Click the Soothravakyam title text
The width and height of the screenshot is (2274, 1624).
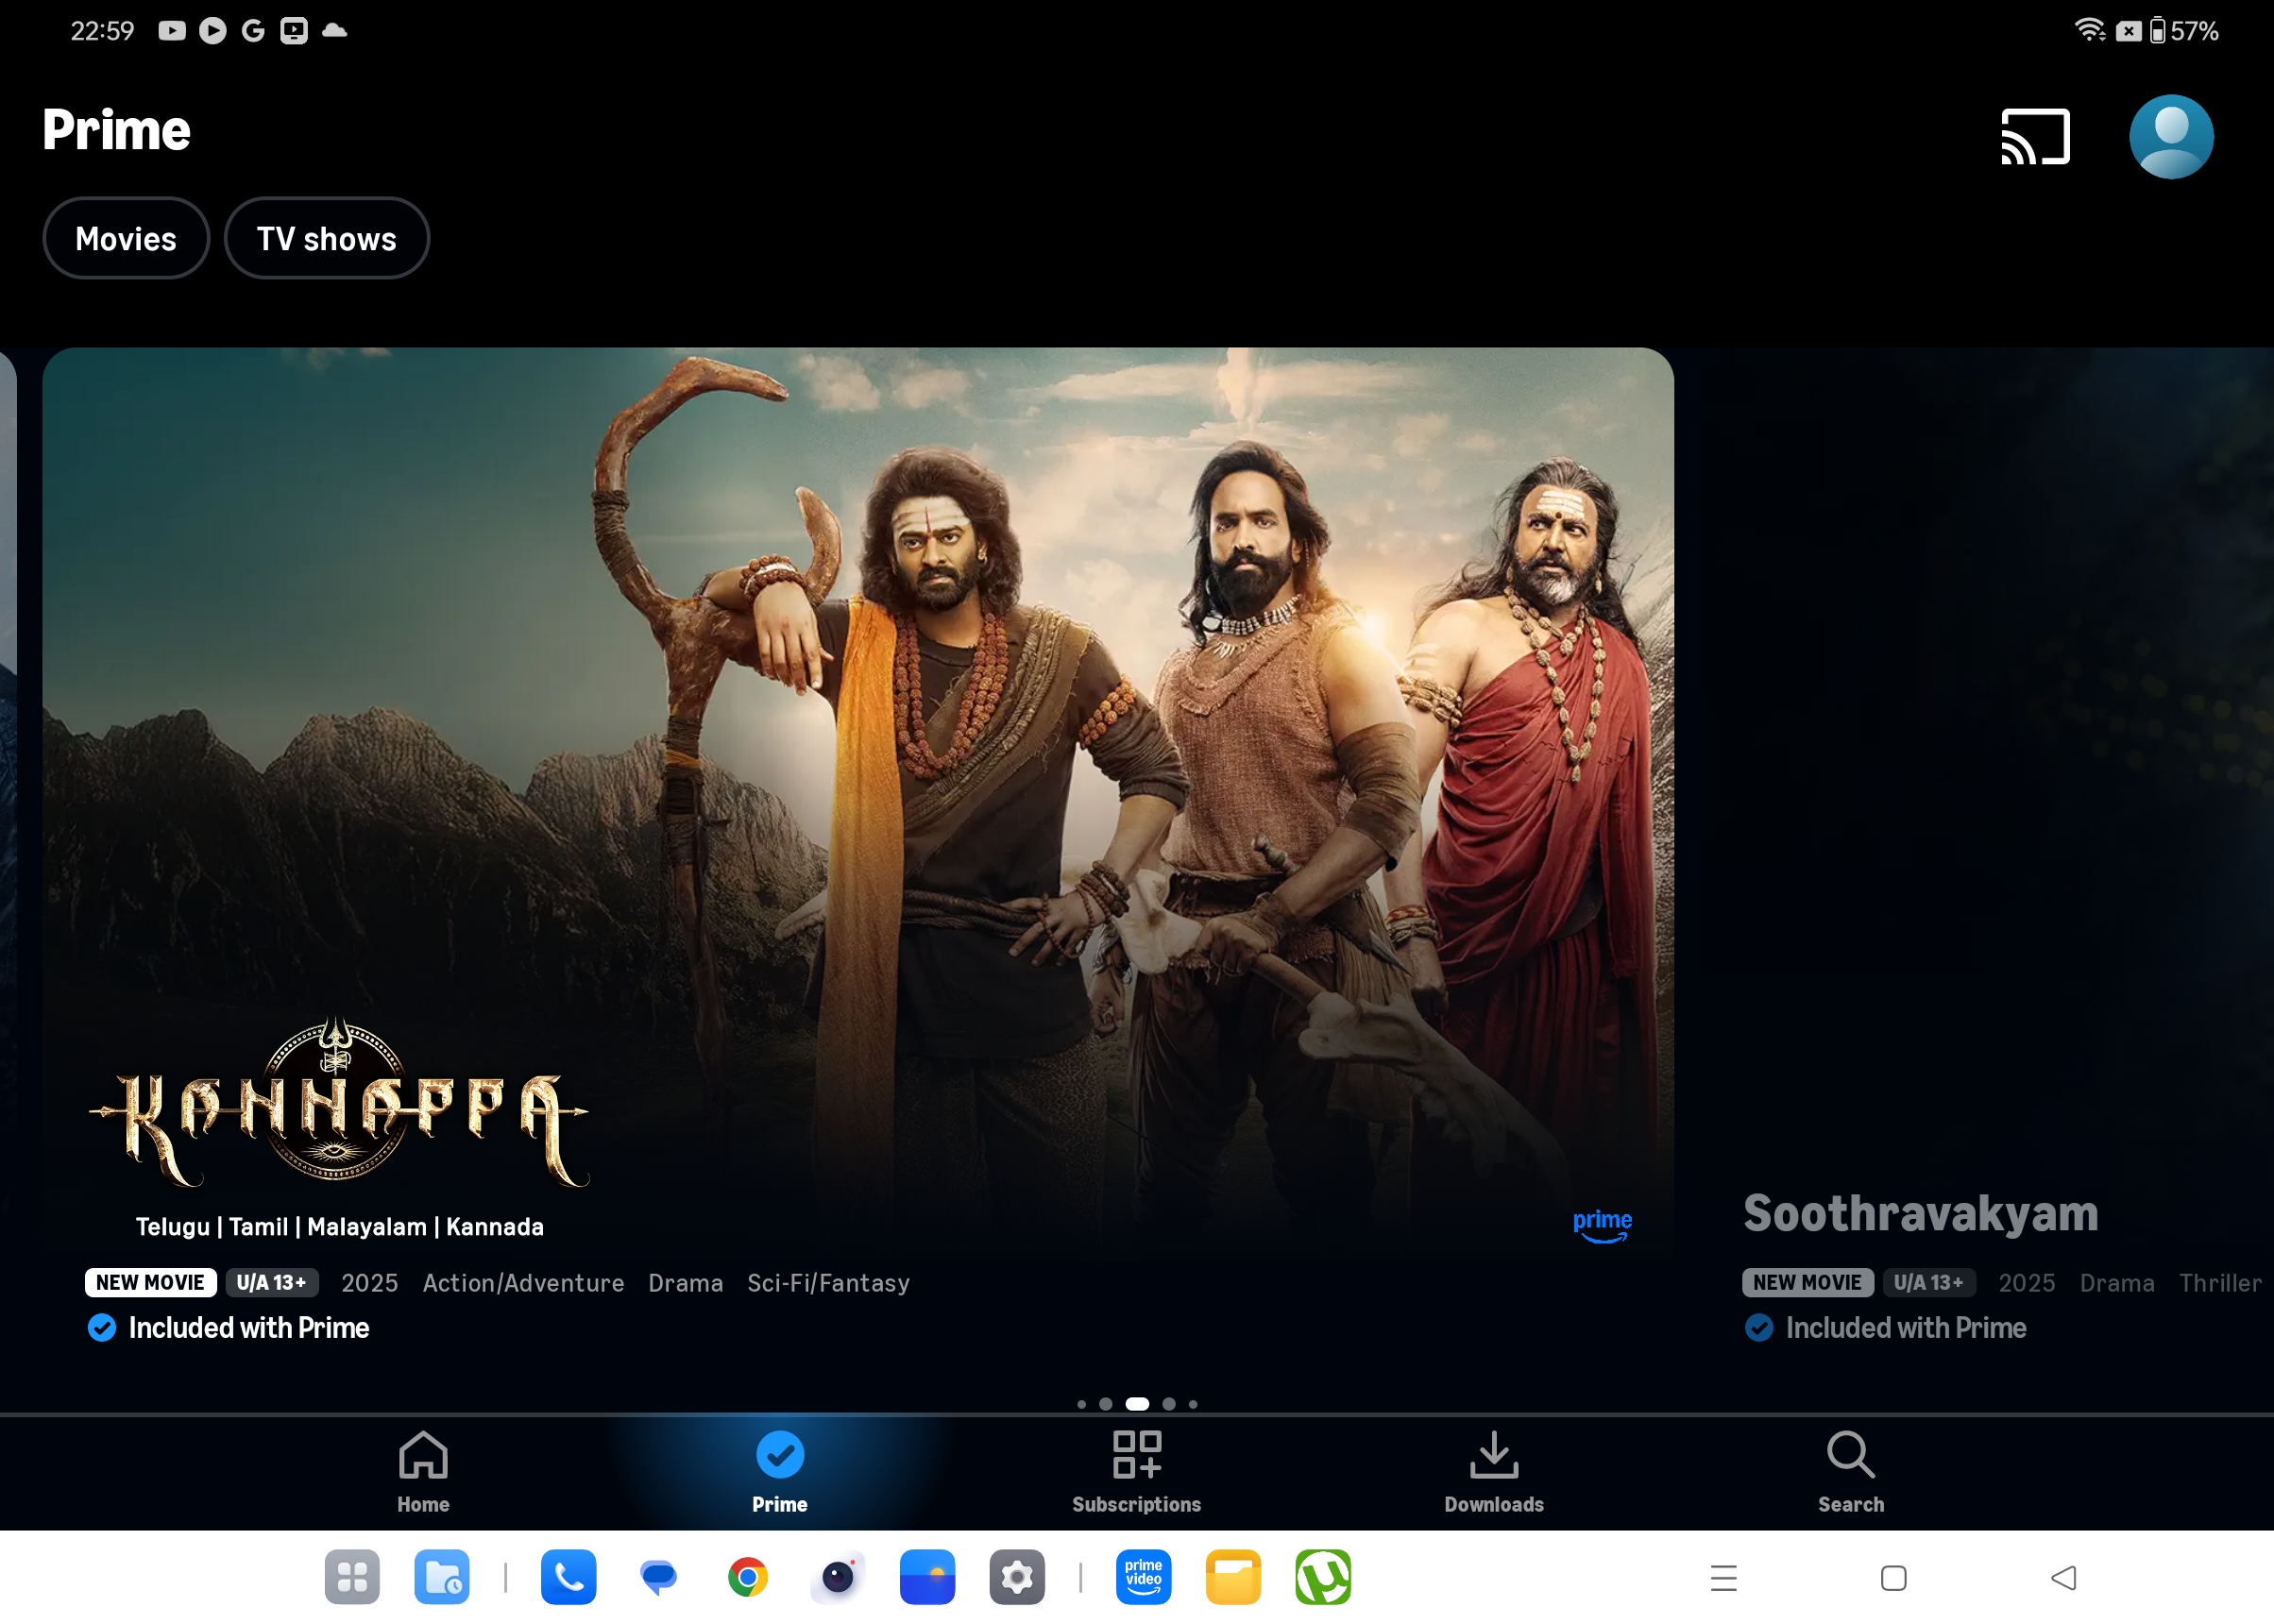click(1920, 1213)
